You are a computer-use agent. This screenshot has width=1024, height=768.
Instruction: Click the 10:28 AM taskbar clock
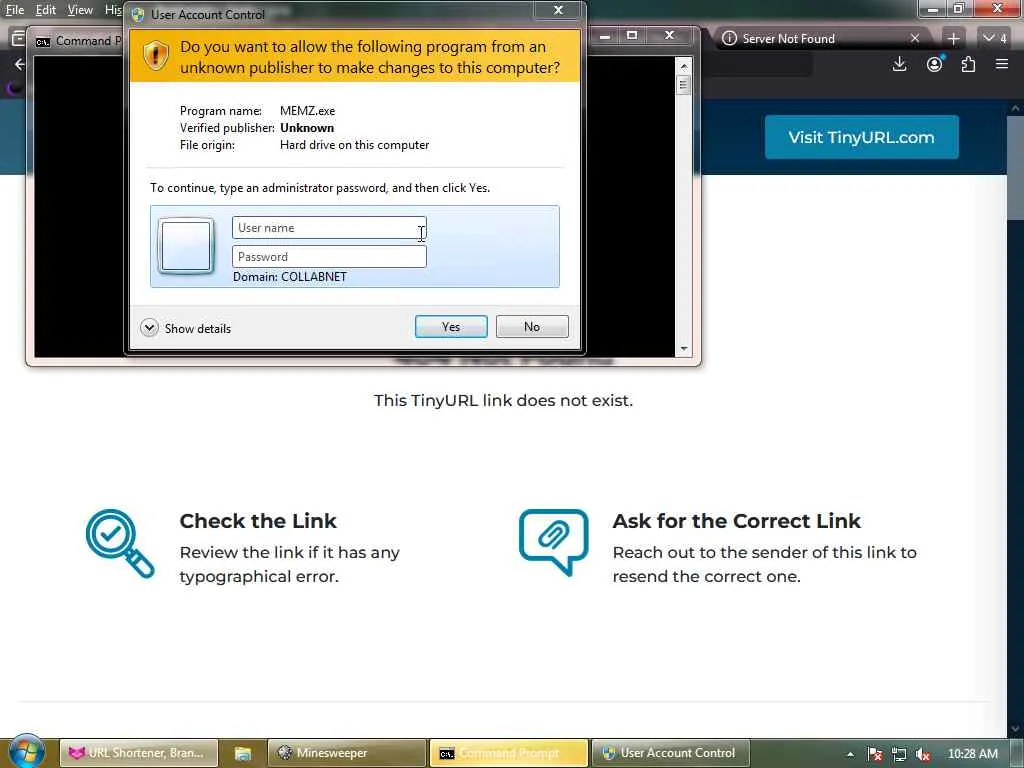point(972,754)
